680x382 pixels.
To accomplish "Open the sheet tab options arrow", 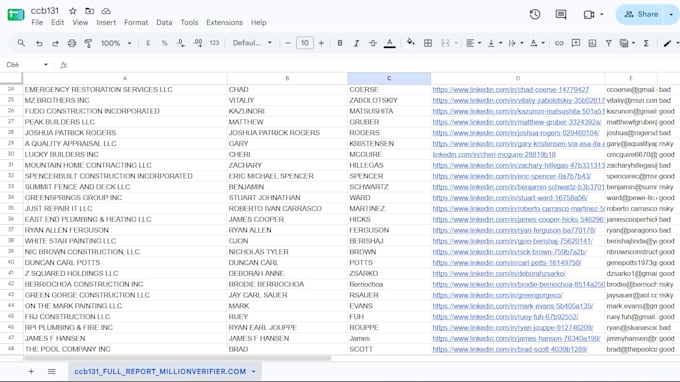I will coord(254,372).
